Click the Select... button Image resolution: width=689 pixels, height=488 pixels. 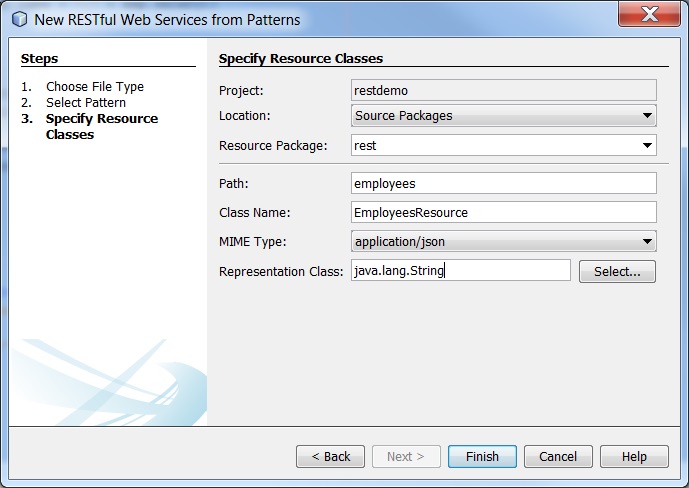pyautogui.click(x=617, y=271)
